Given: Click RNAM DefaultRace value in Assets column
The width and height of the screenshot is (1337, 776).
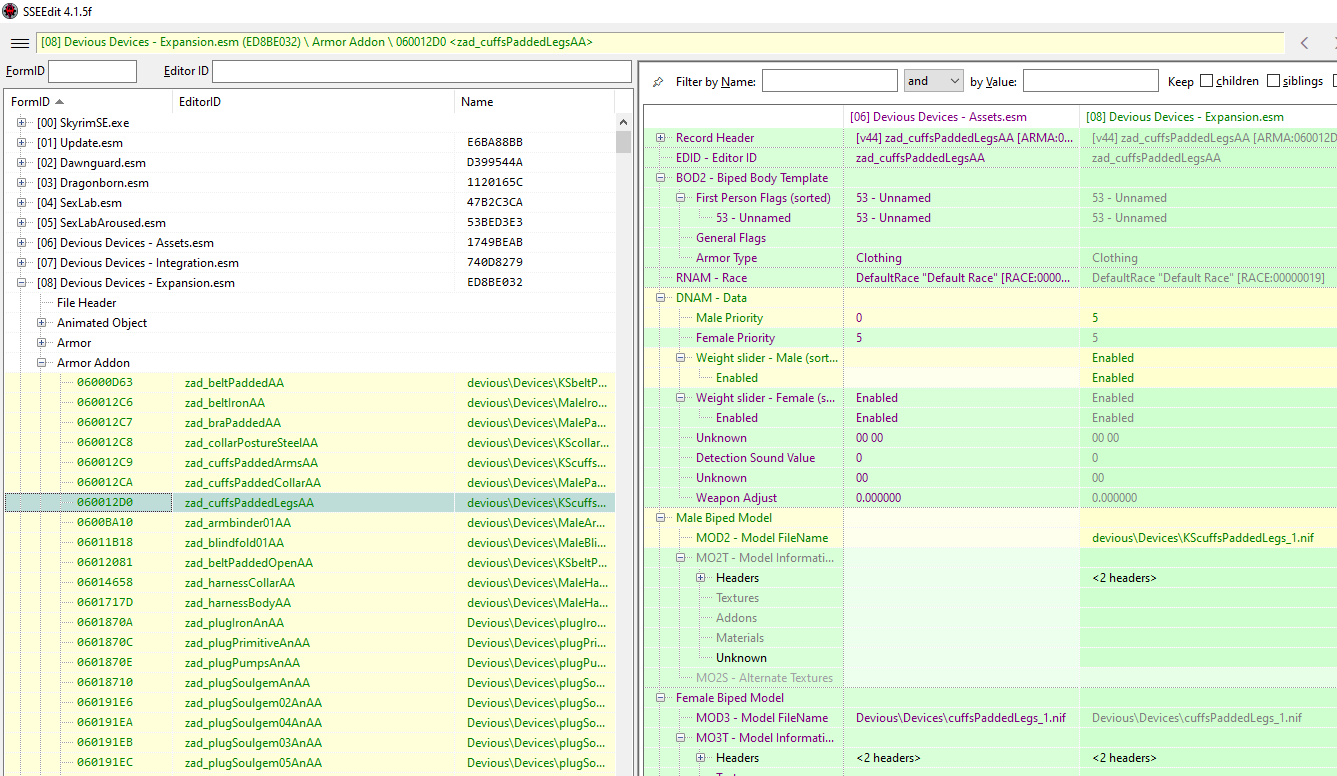Looking at the screenshot, I should tap(962, 278).
